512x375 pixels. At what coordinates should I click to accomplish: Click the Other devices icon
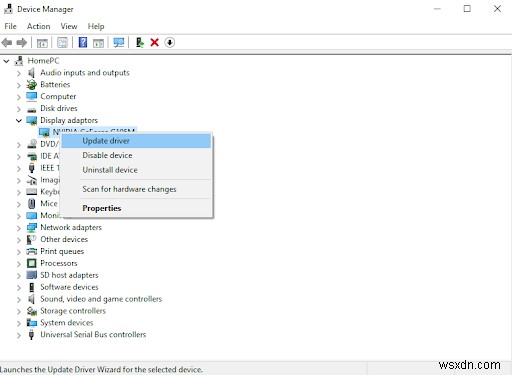tap(32, 239)
